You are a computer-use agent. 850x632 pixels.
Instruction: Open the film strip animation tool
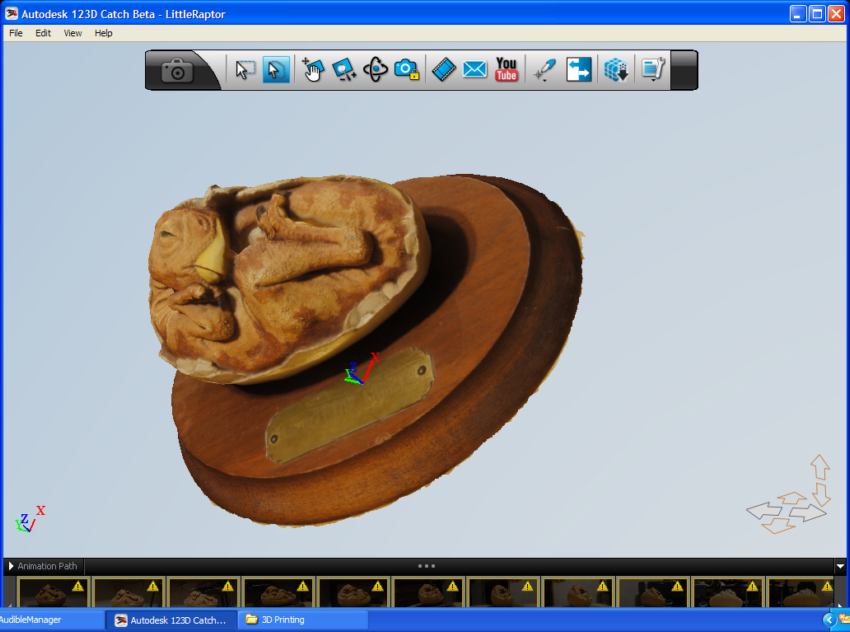tap(443, 70)
